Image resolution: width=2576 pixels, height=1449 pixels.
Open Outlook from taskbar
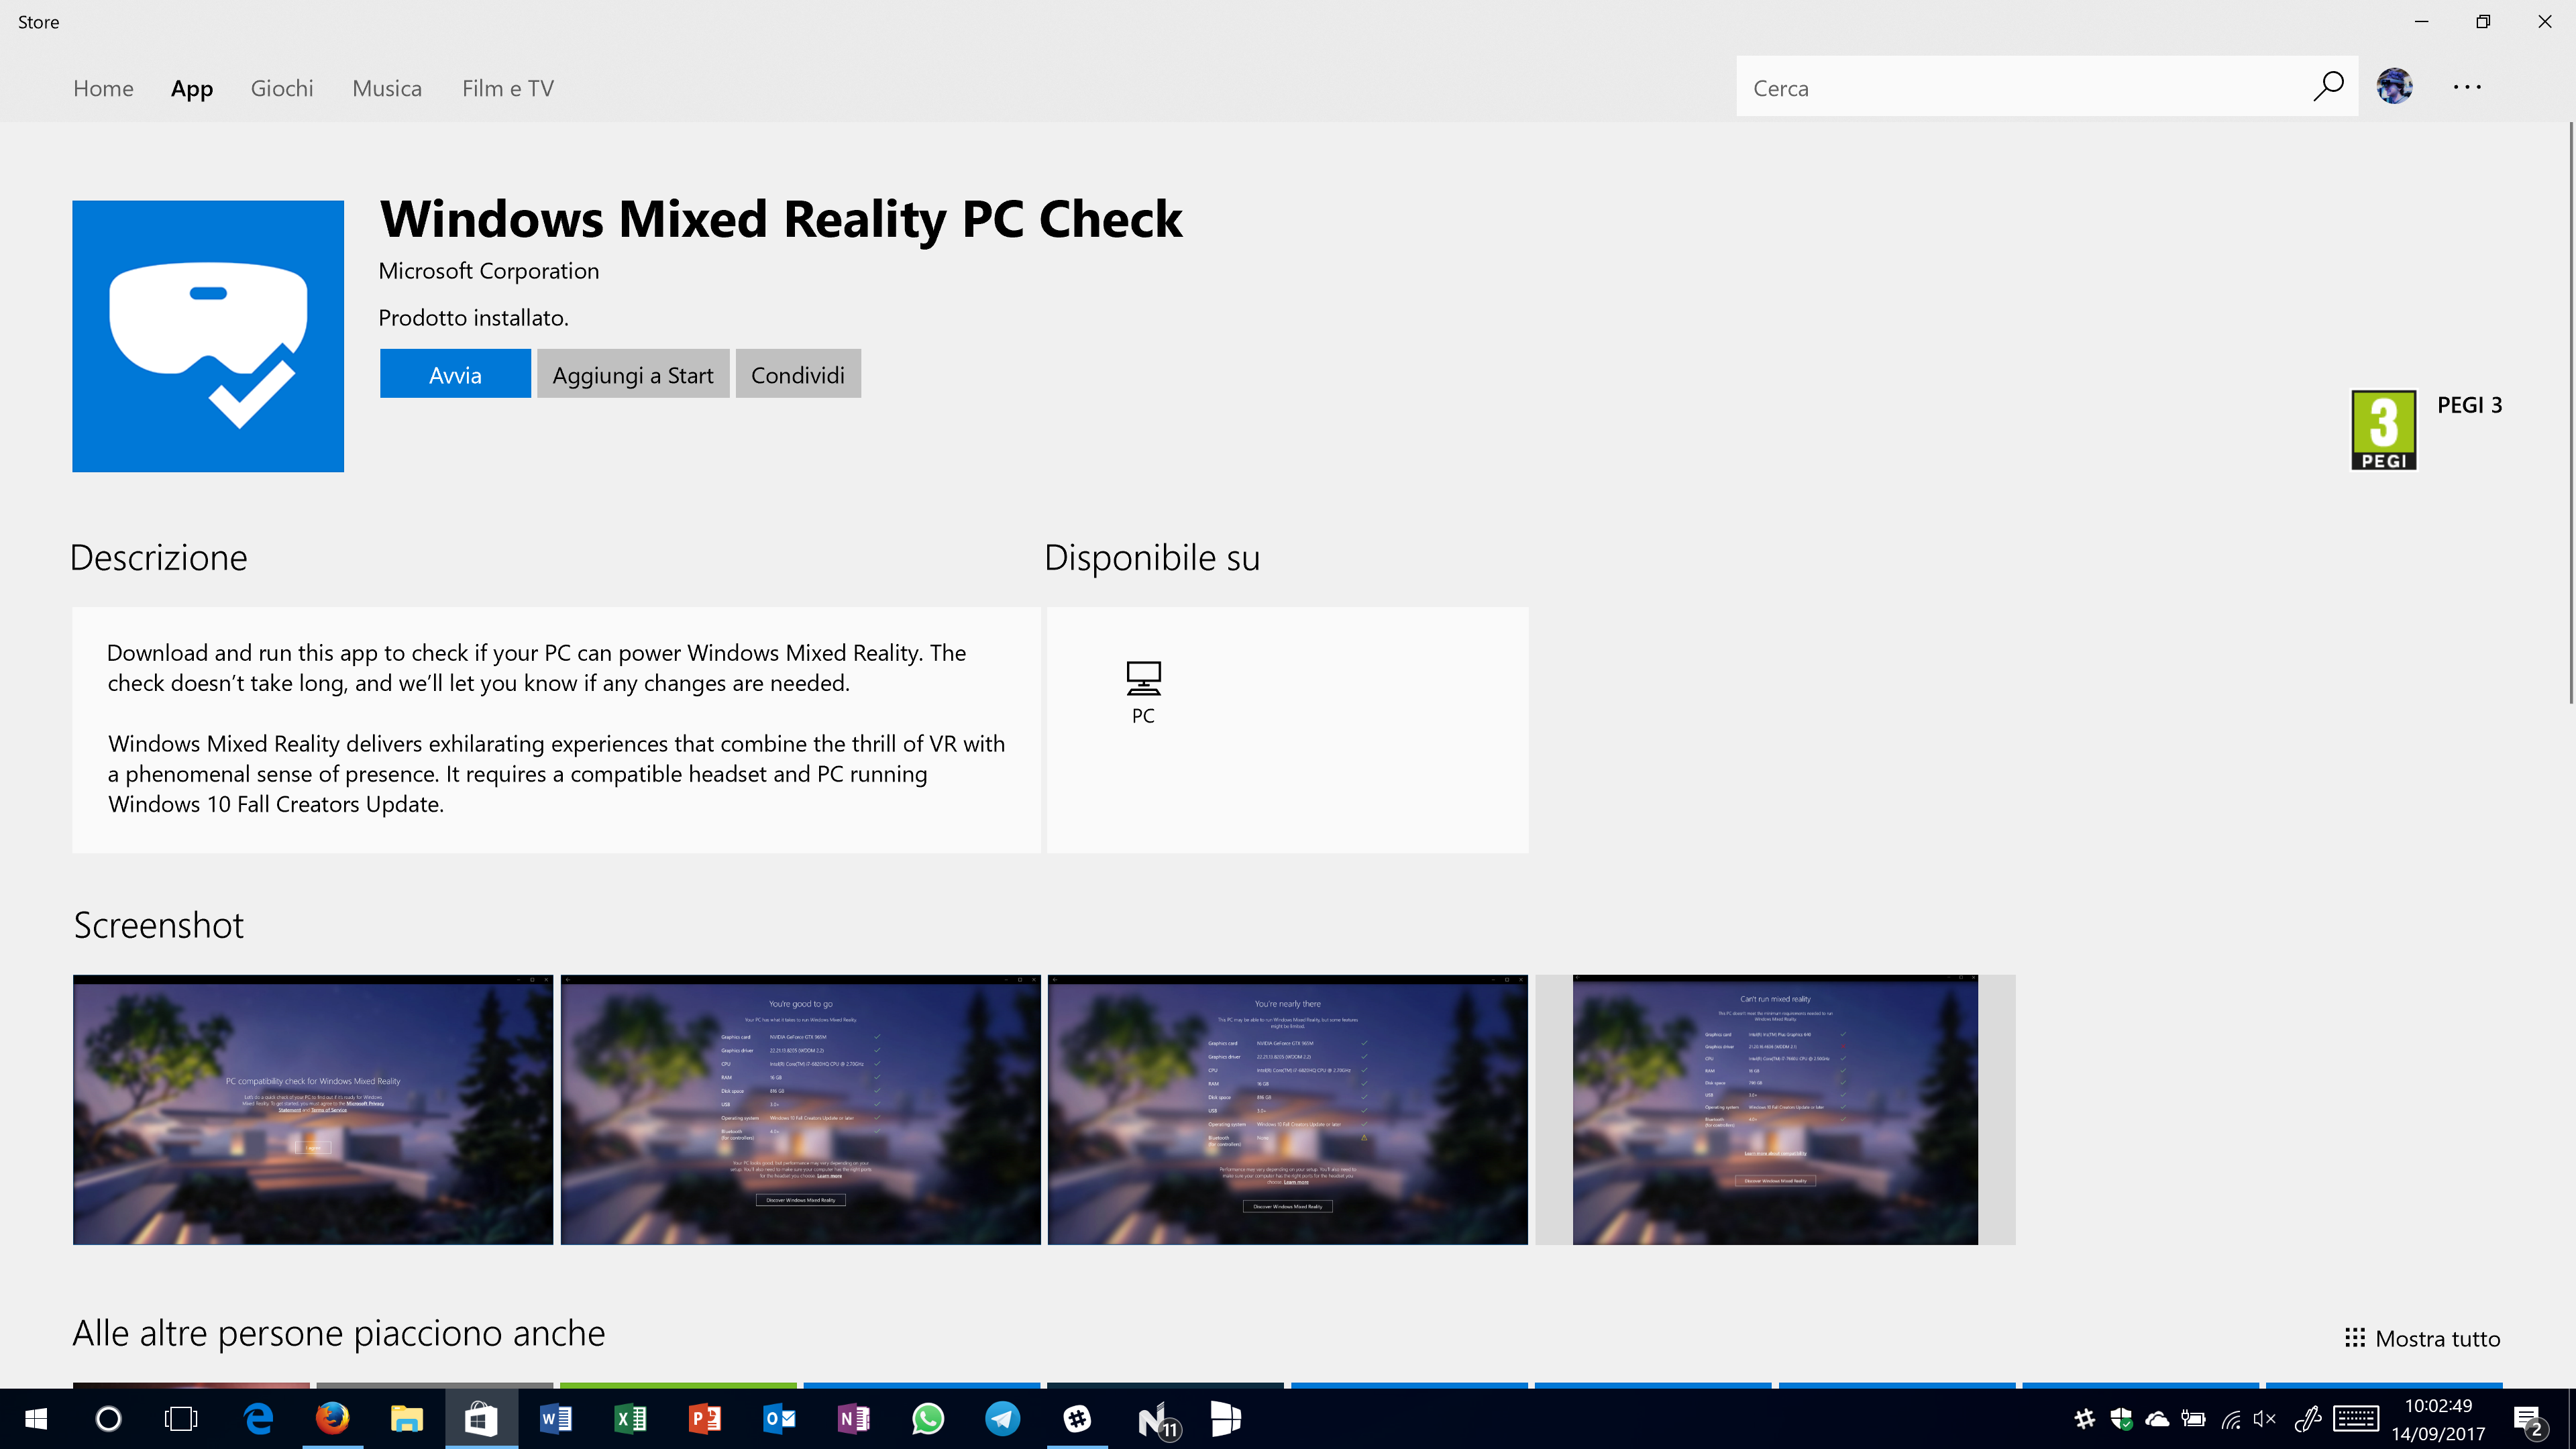coord(779,1419)
